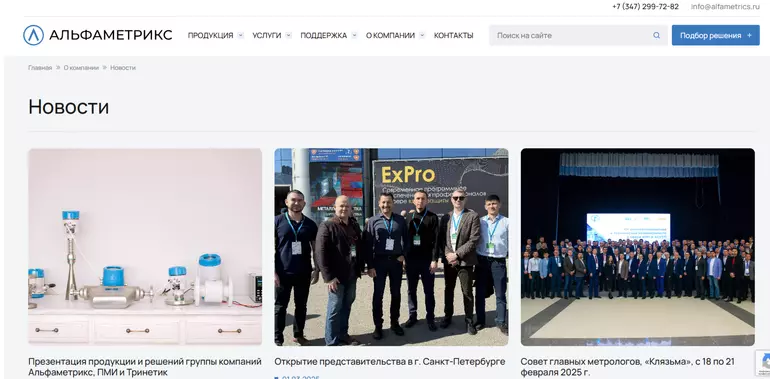The width and height of the screenshot is (770, 379).
Task: Open the measuring instruments product photo
Action: click(x=145, y=247)
